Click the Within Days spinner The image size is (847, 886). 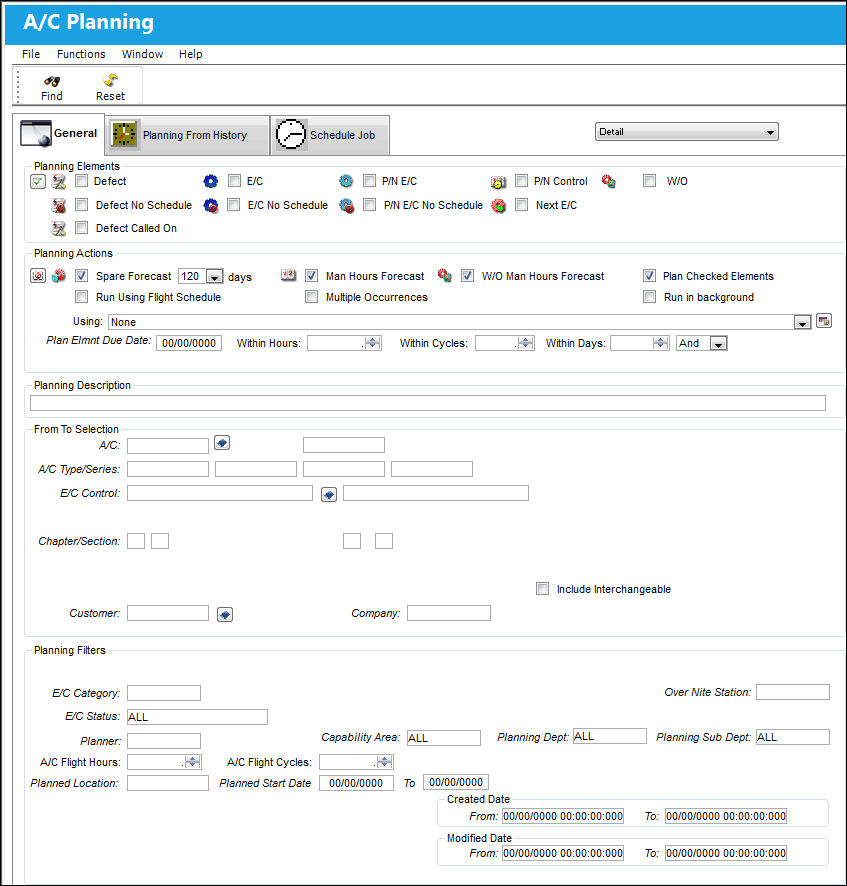[x=661, y=343]
